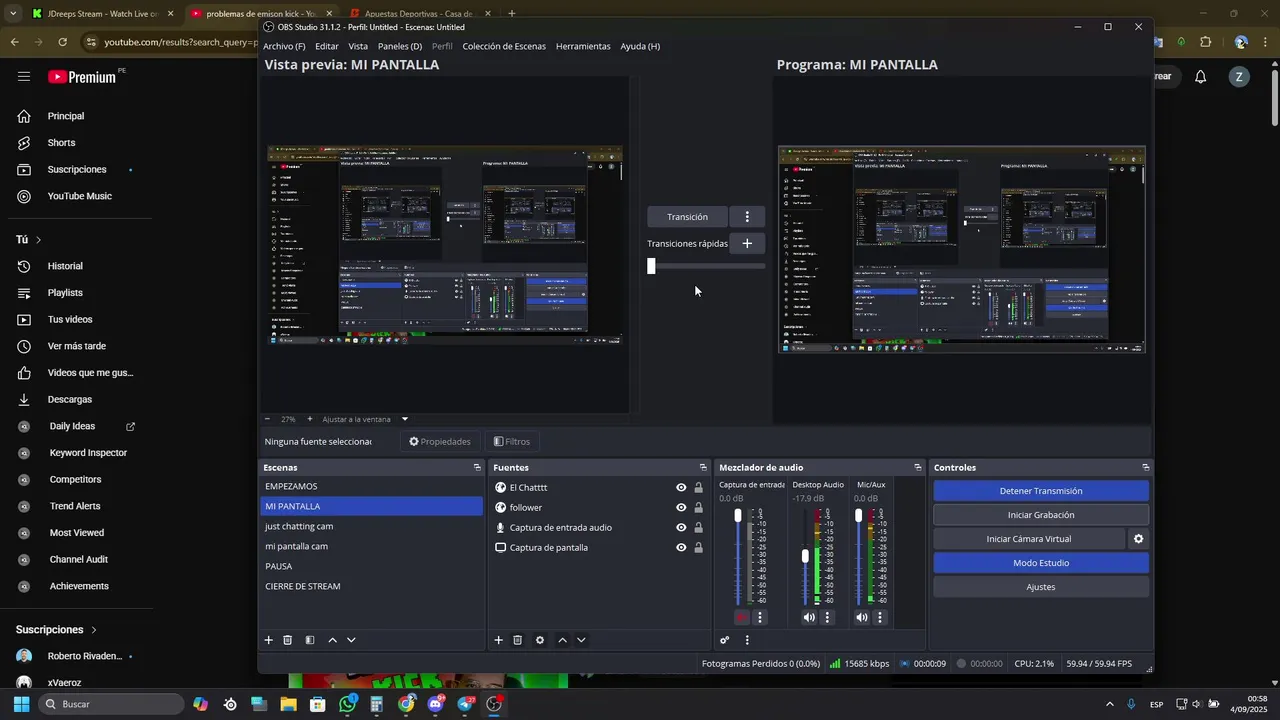The height and width of the screenshot is (720, 1280).
Task: Open source properties gear in Fuentes toolbar
Action: (x=540, y=640)
